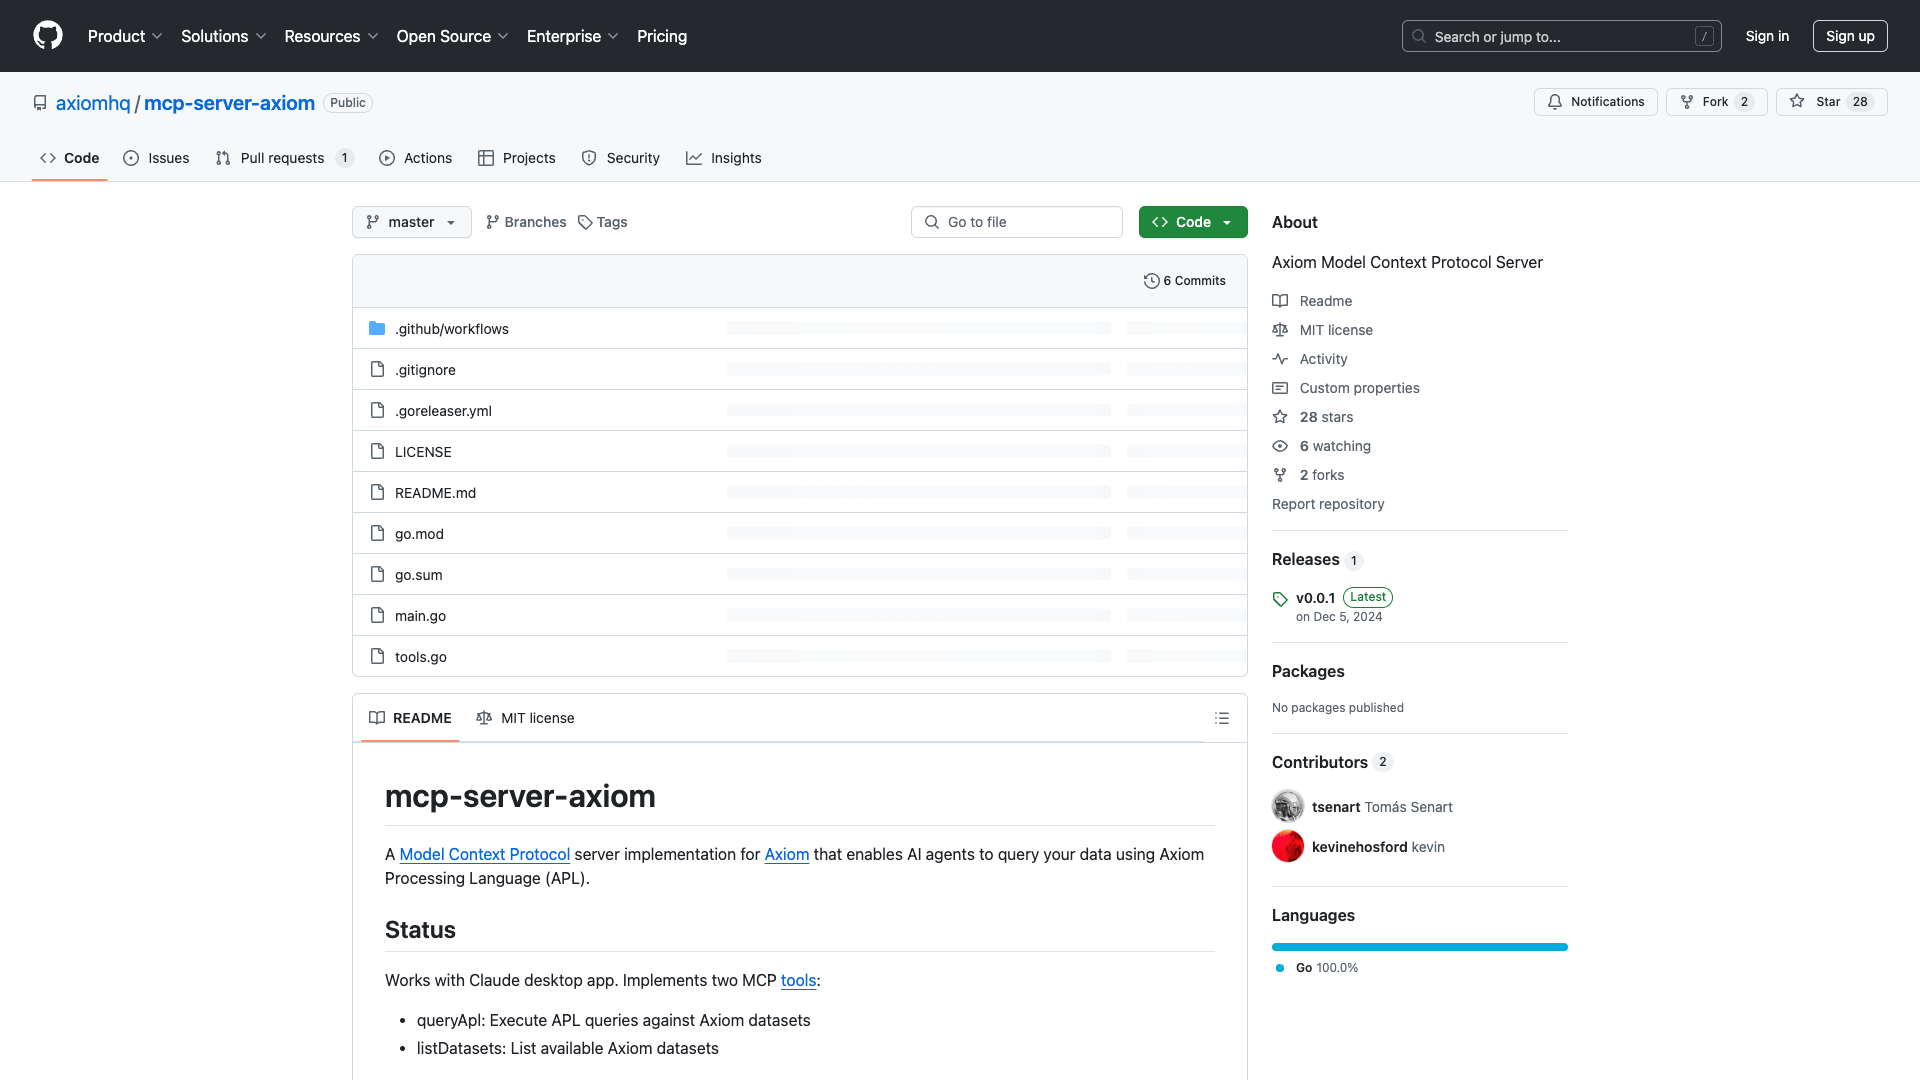
Task: Click the README.md file icon
Action: (377, 491)
